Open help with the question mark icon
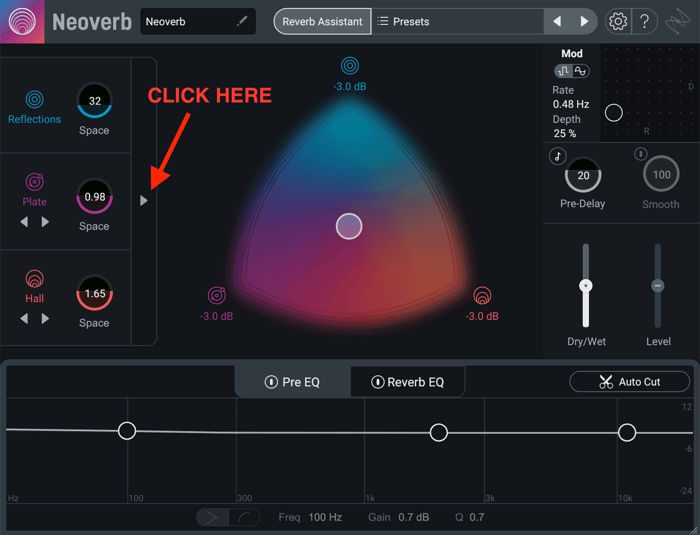The width and height of the screenshot is (700, 535). 644,21
